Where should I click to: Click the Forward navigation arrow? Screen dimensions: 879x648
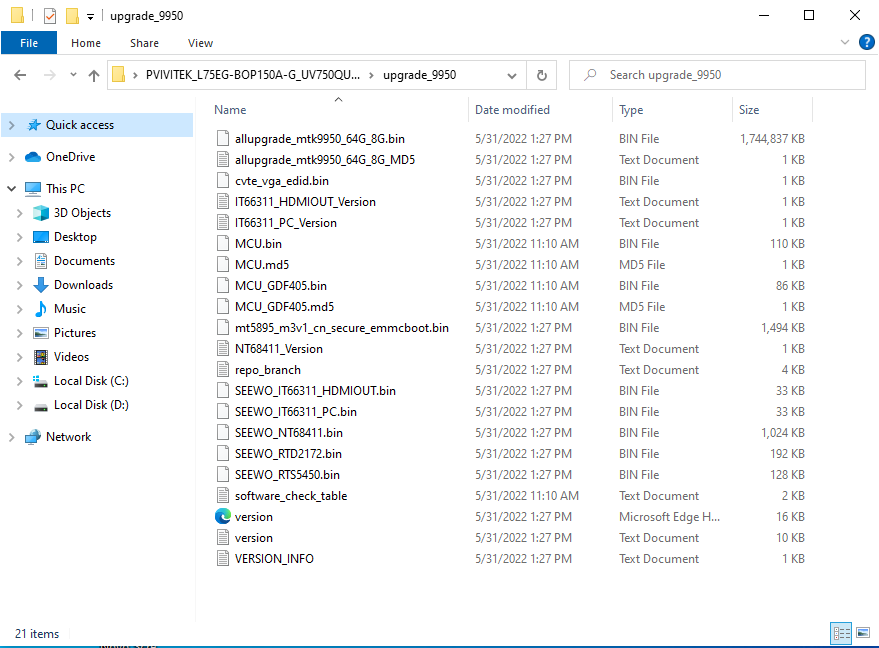pyautogui.click(x=50, y=75)
